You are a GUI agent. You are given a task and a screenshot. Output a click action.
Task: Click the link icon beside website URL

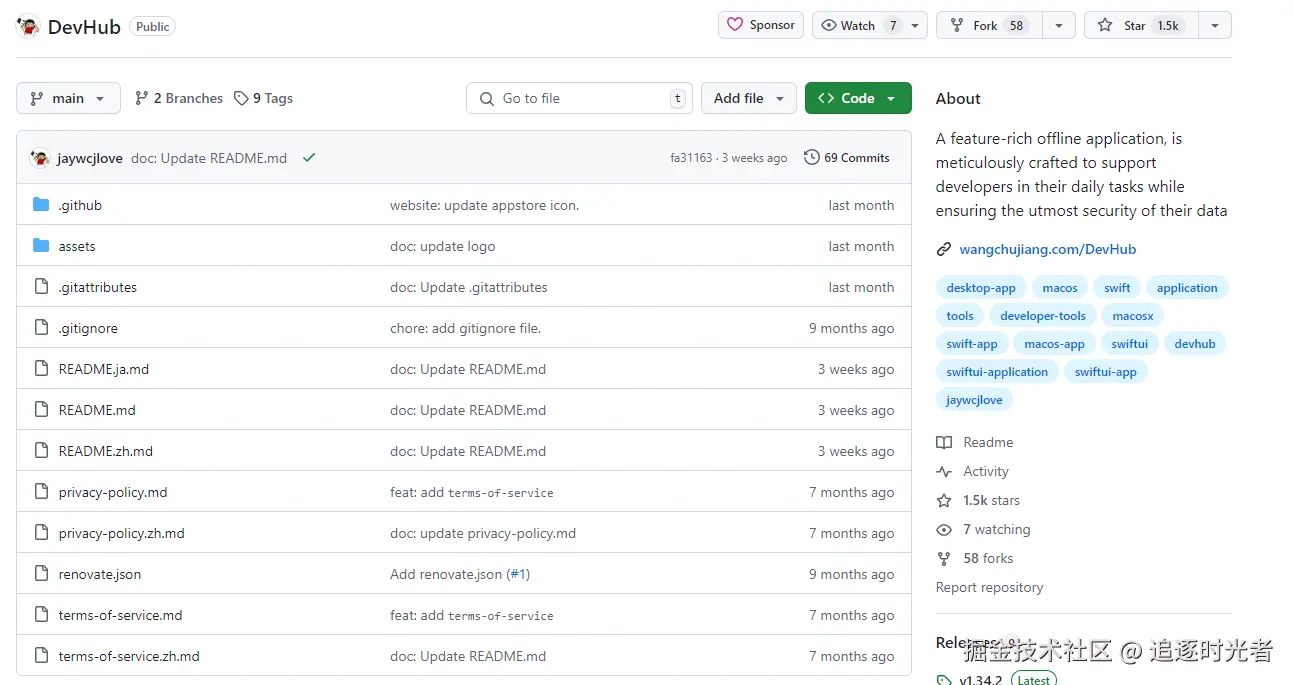pos(943,249)
